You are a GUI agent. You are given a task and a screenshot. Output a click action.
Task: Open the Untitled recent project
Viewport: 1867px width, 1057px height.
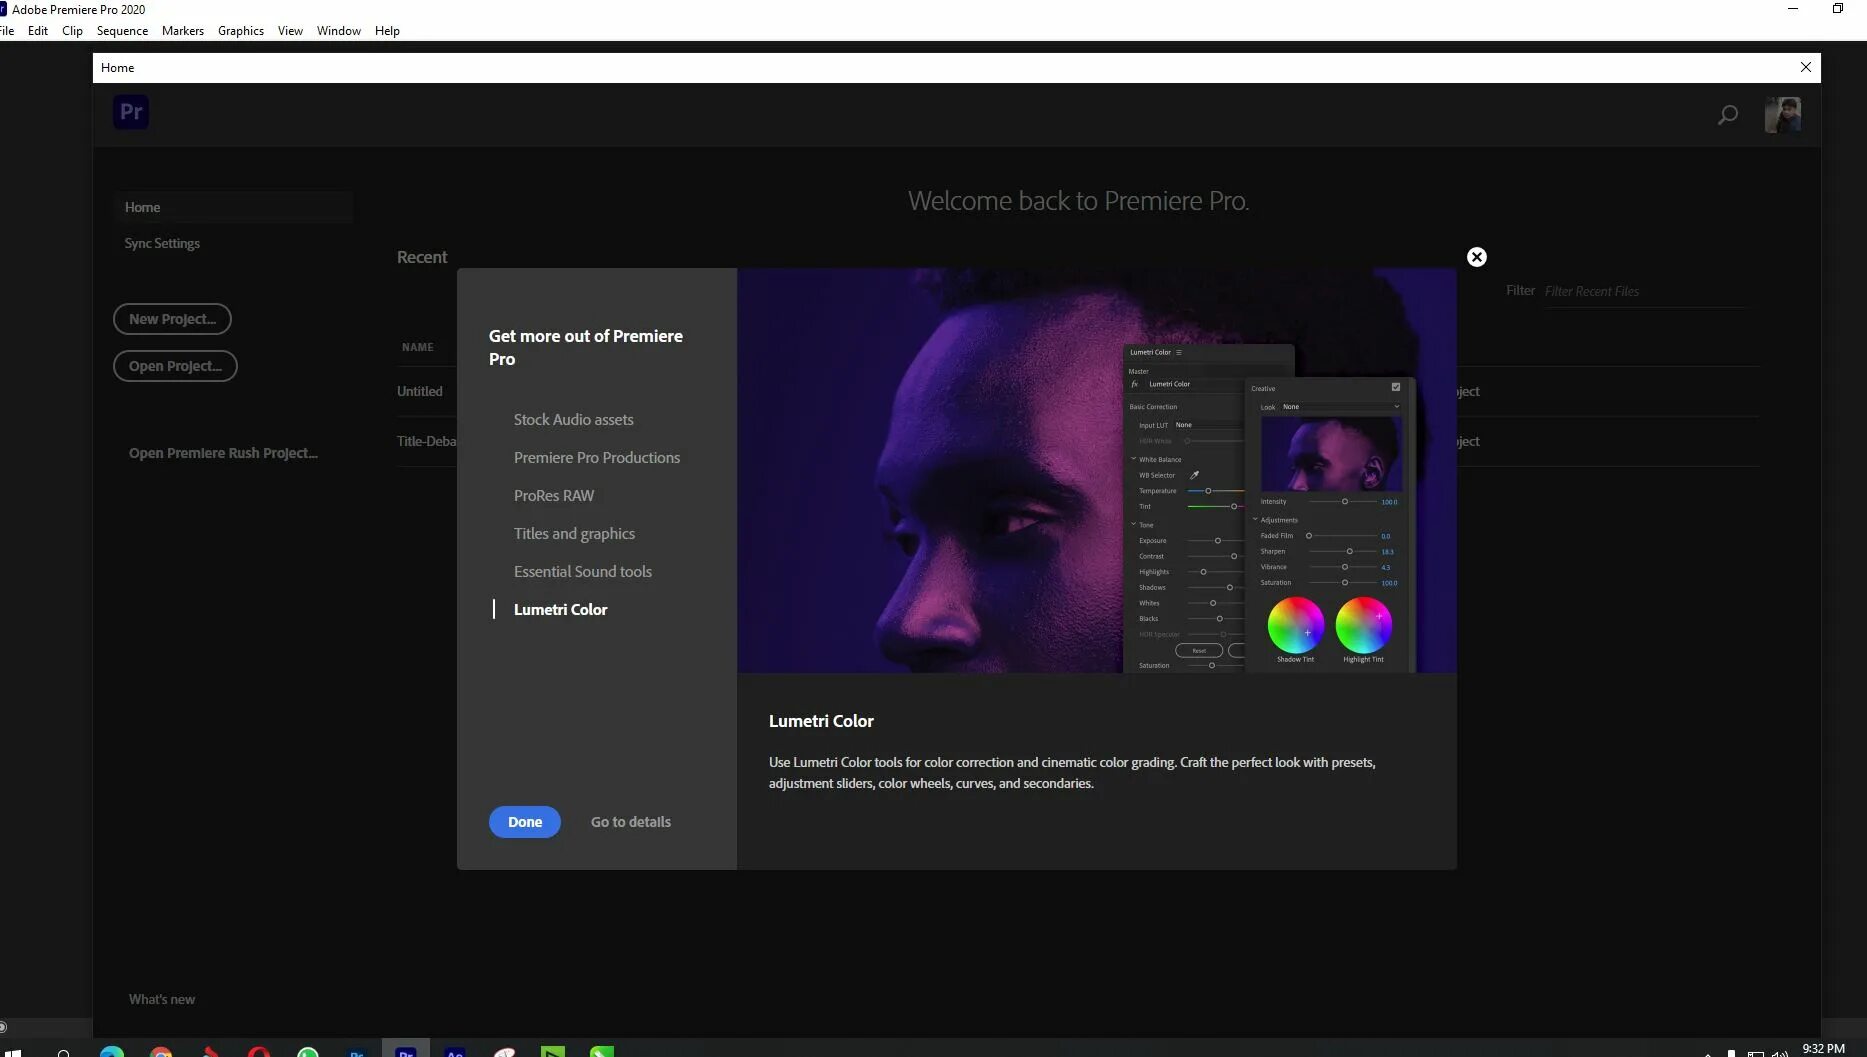pyautogui.click(x=420, y=391)
